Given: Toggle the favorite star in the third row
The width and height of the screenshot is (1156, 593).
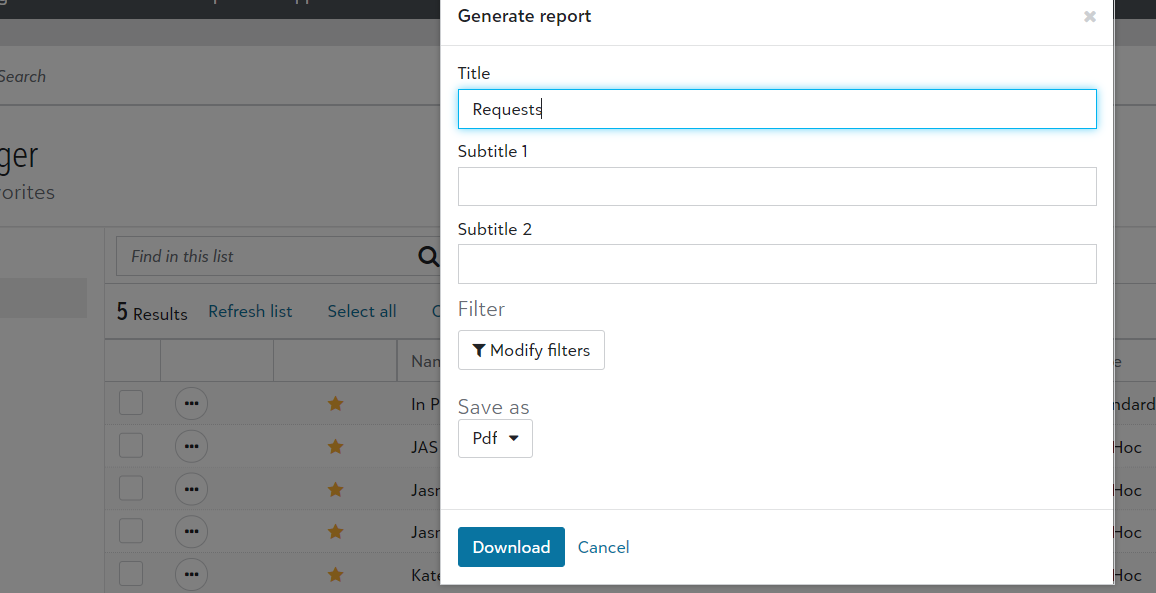Looking at the screenshot, I should 336,490.
